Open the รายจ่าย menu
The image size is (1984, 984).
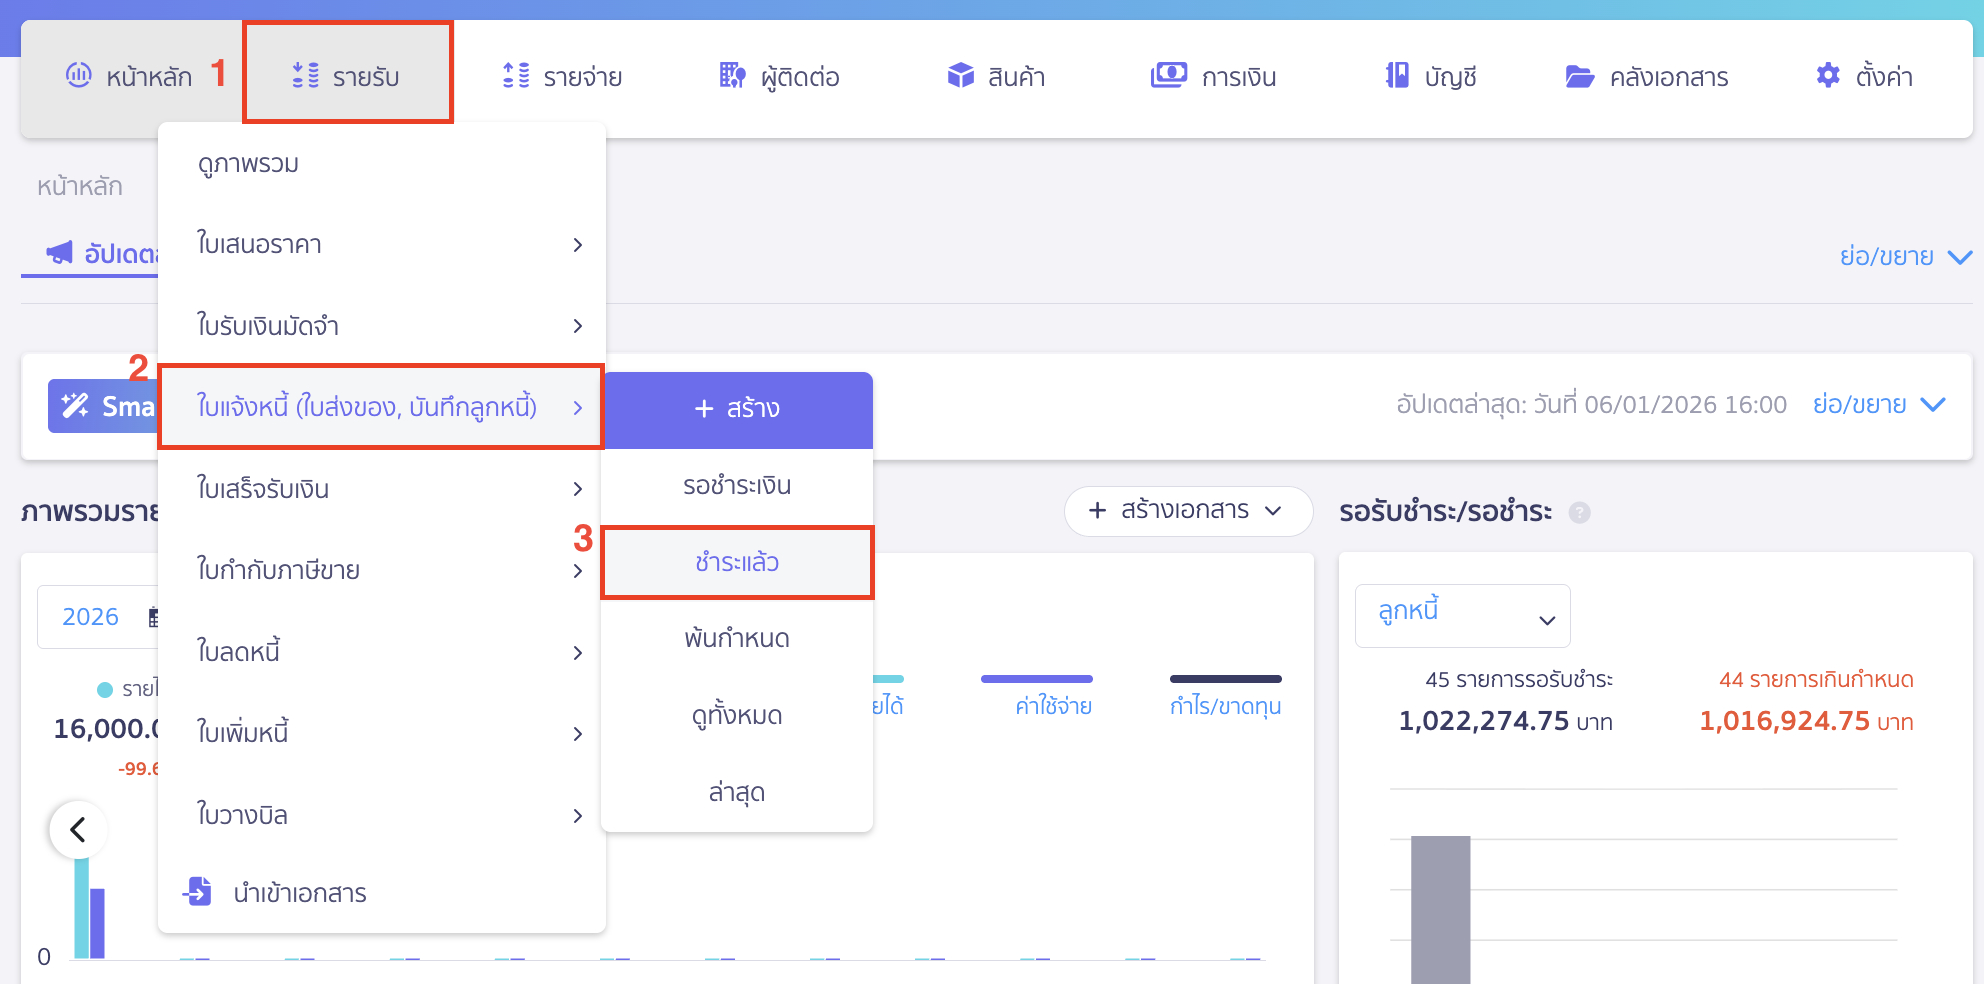(x=562, y=74)
